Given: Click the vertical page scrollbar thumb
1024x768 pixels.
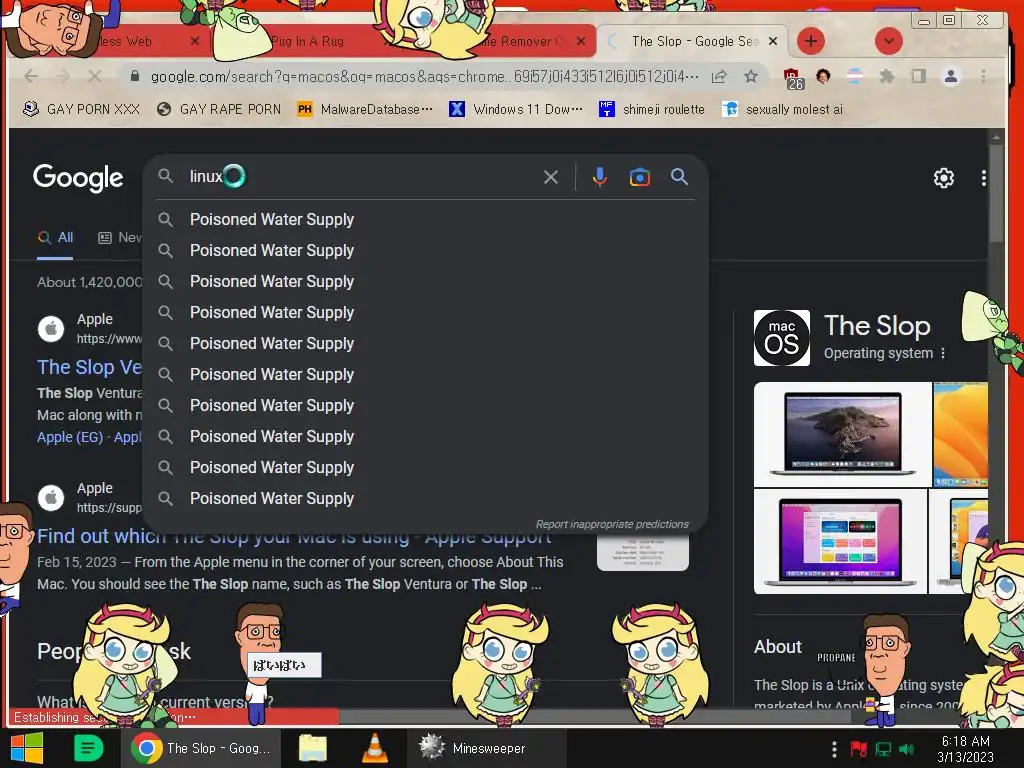Looking at the screenshot, I should pyautogui.click(x=995, y=193).
